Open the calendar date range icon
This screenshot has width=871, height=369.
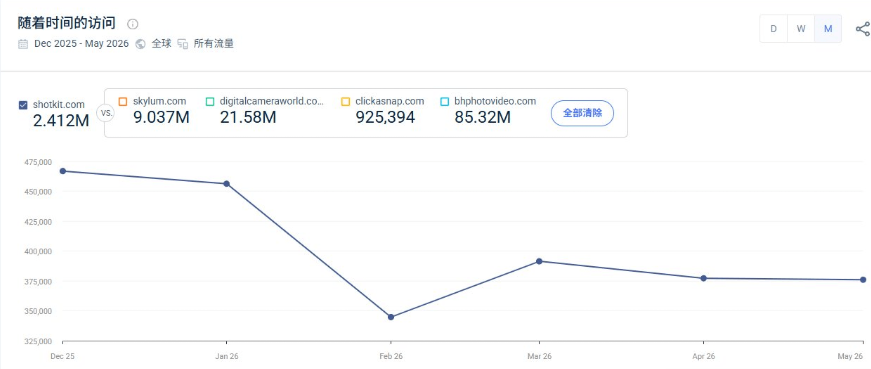coord(23,44)
